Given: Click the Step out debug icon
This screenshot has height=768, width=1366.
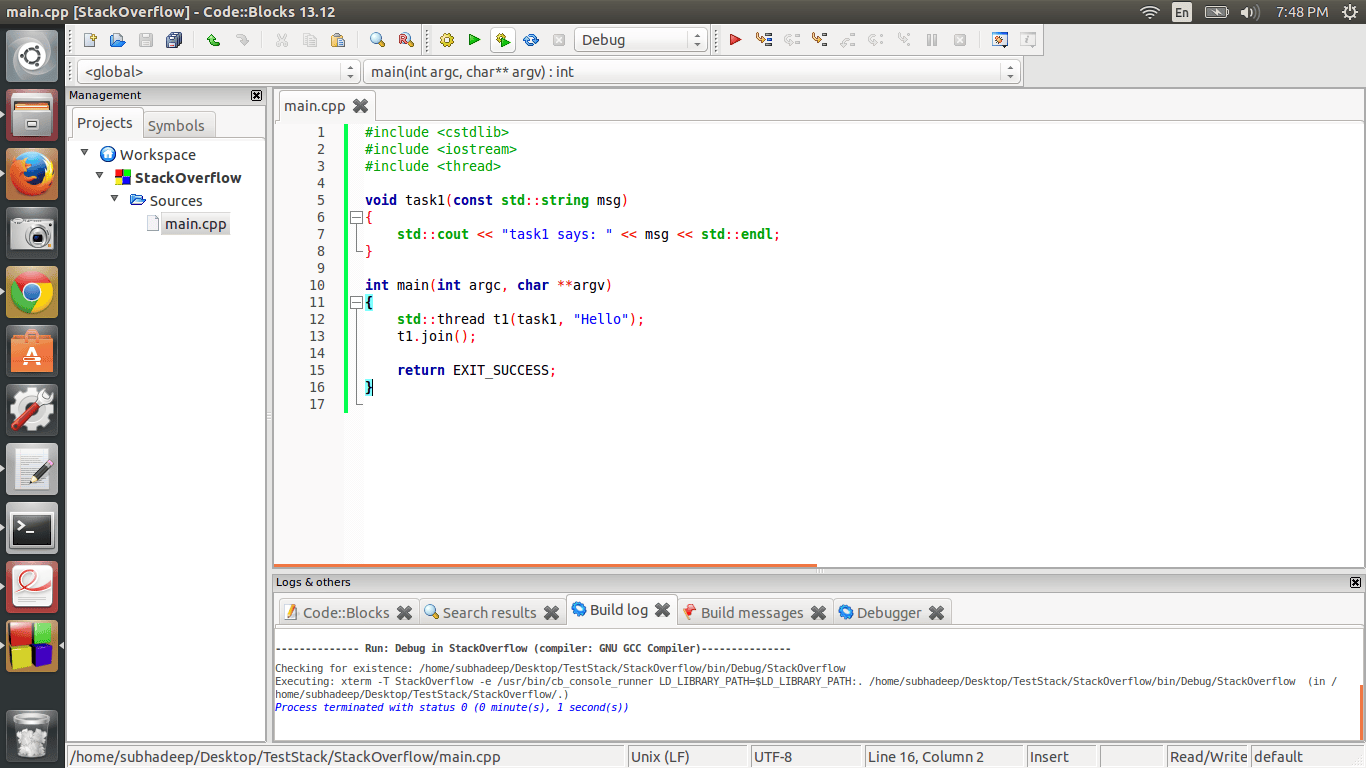Looking at the screenshot, I should 848,40.
